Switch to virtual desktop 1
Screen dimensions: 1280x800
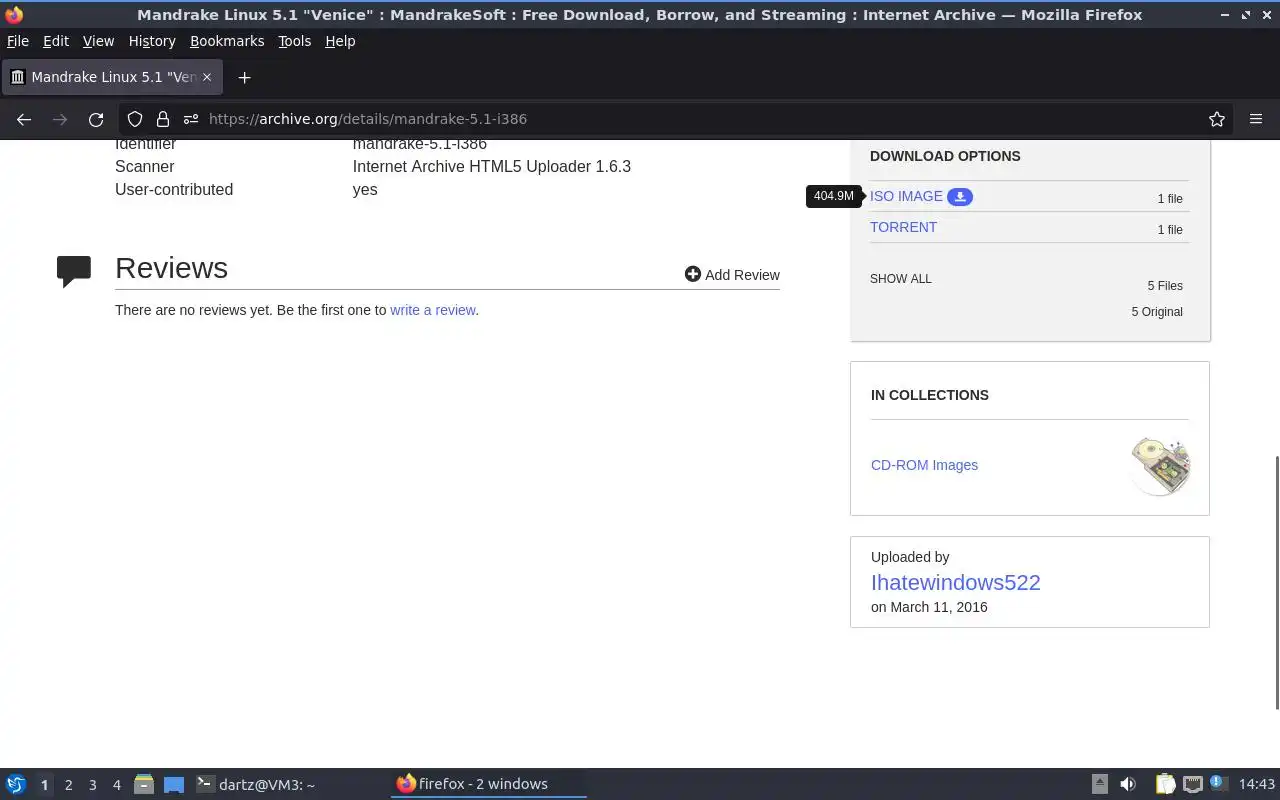tap(44, 785)
